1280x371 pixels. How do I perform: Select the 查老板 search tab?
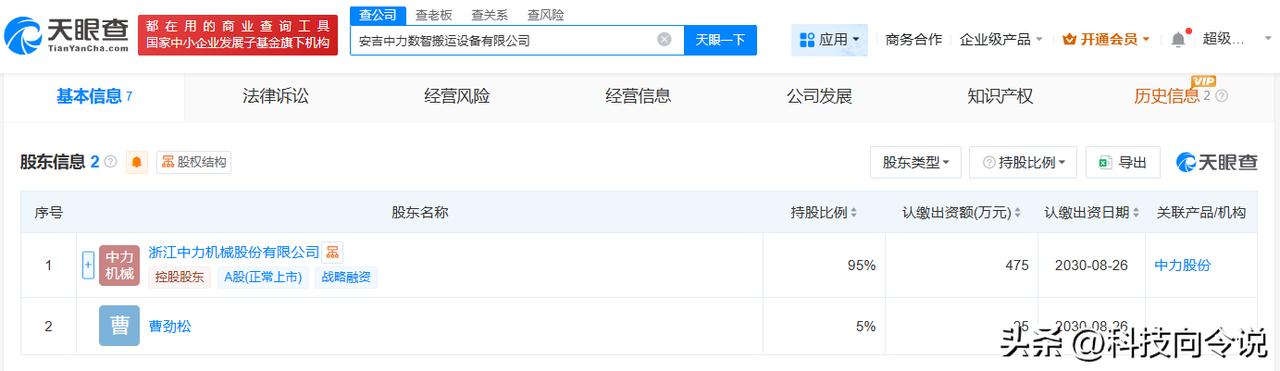pos(434,15)
